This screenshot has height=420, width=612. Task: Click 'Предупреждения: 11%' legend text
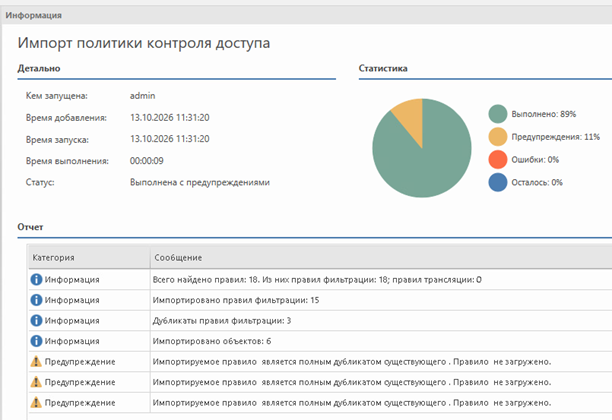pyautogui.click(x=555, y=137)
